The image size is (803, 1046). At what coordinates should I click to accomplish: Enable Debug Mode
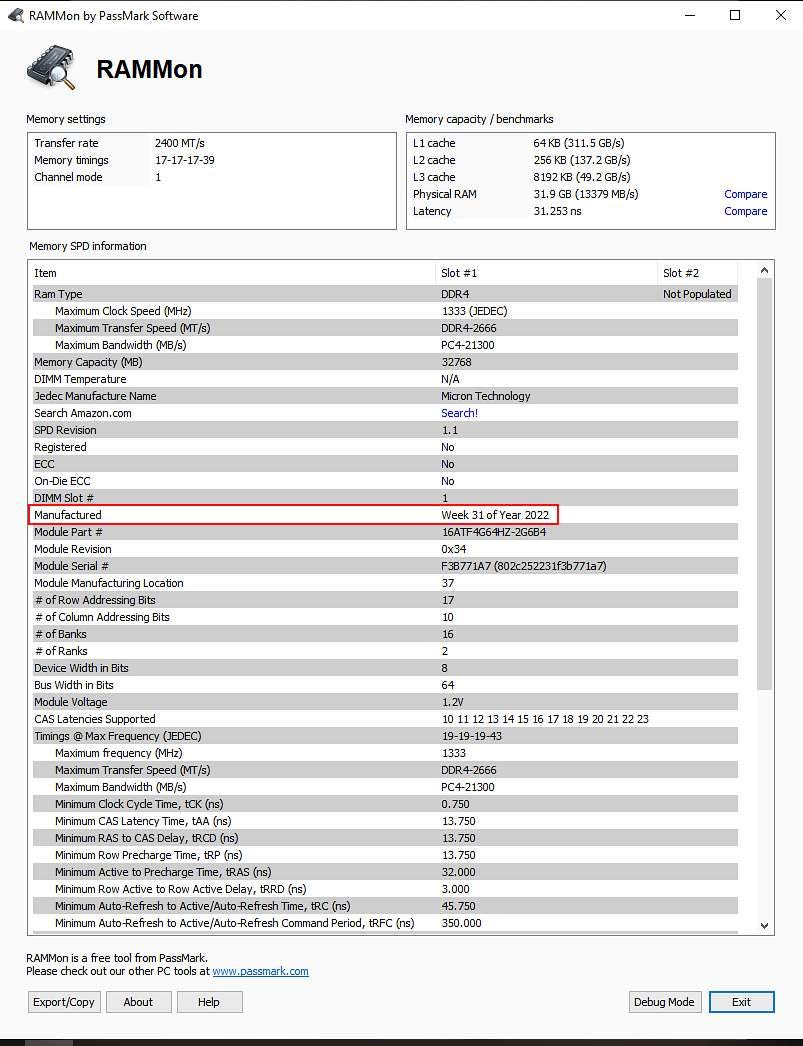[x=664, y=1001]
